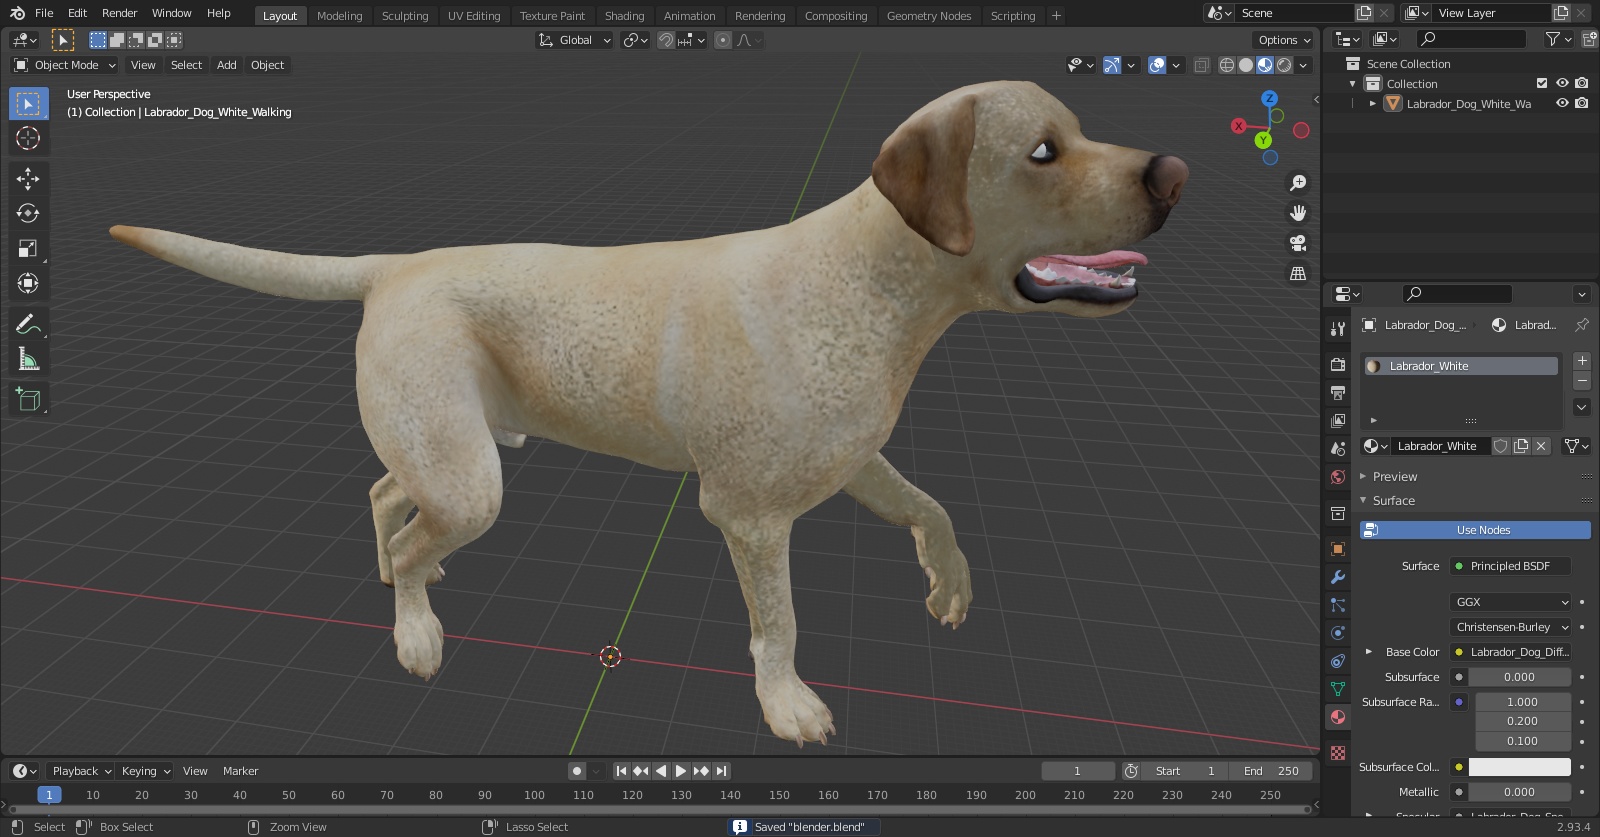Select the Annotate tool
Image resolution: width=1600 pixels, height=837 pixels.
click(28, 324)
